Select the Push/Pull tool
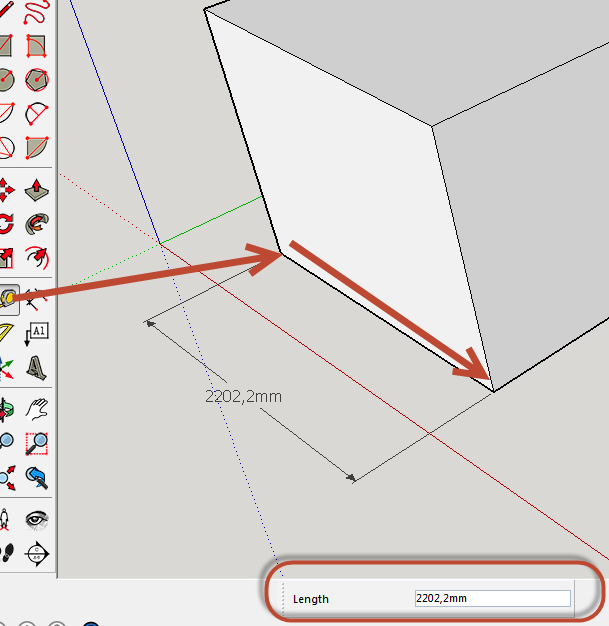Screen dimensions: 609x626 [37, 190]
